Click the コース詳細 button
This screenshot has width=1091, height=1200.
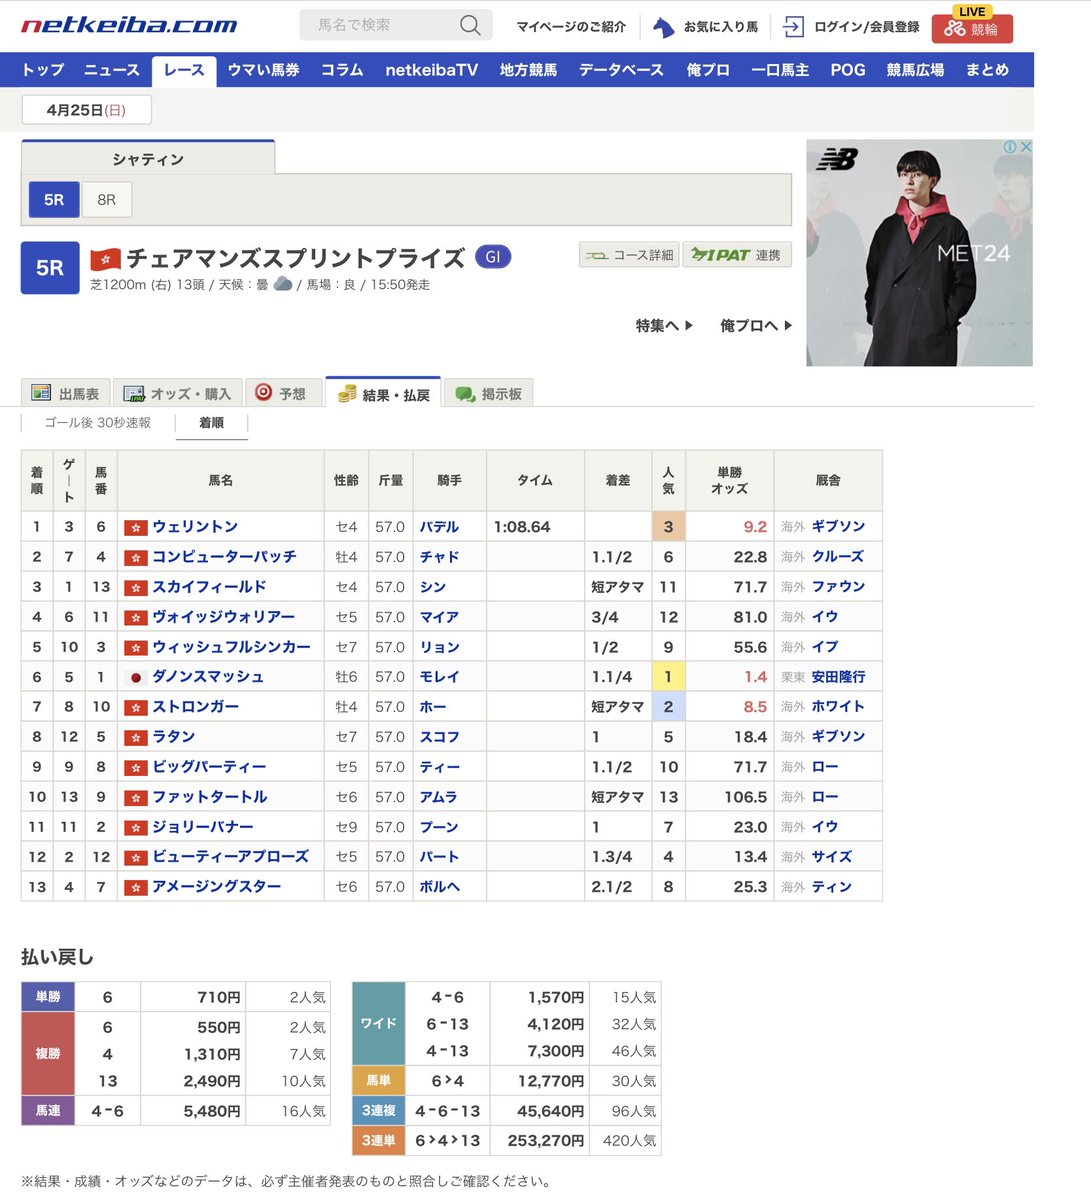tap(629, 255)
